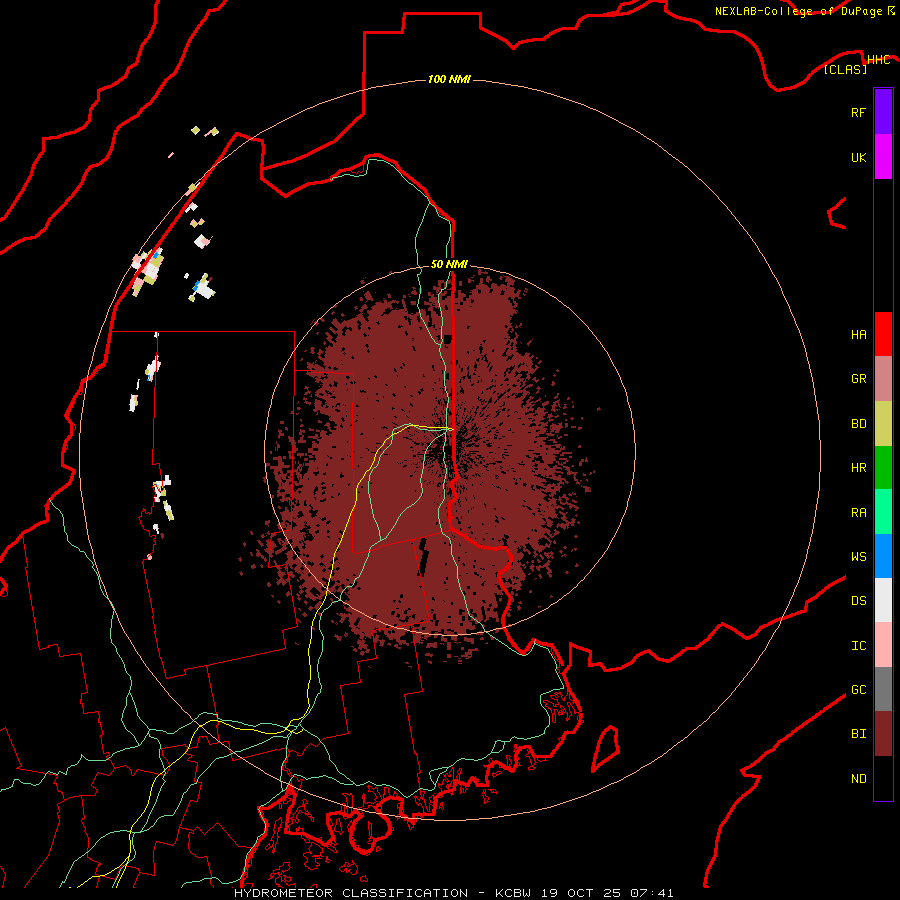The height and width of the screenshot is (900, 900).
Task: Click the UK magenta legend swatch
Action: 883,157
